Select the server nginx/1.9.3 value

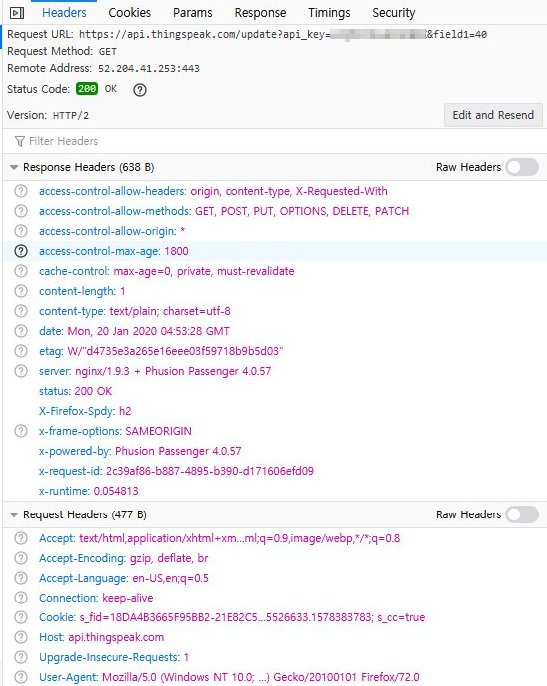click(173, 371)
